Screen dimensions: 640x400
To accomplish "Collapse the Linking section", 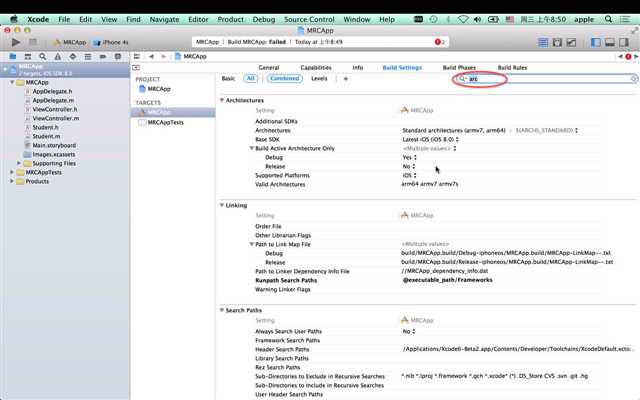I will click(222, 205).
